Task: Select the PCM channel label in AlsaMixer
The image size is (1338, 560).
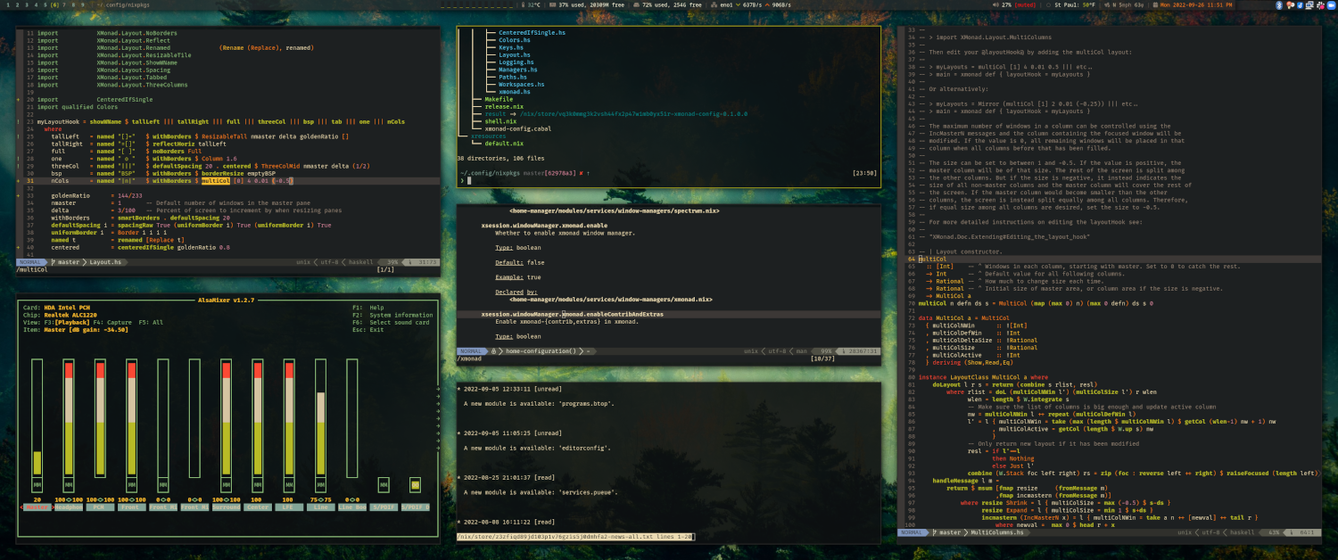Action: point(99,507)
